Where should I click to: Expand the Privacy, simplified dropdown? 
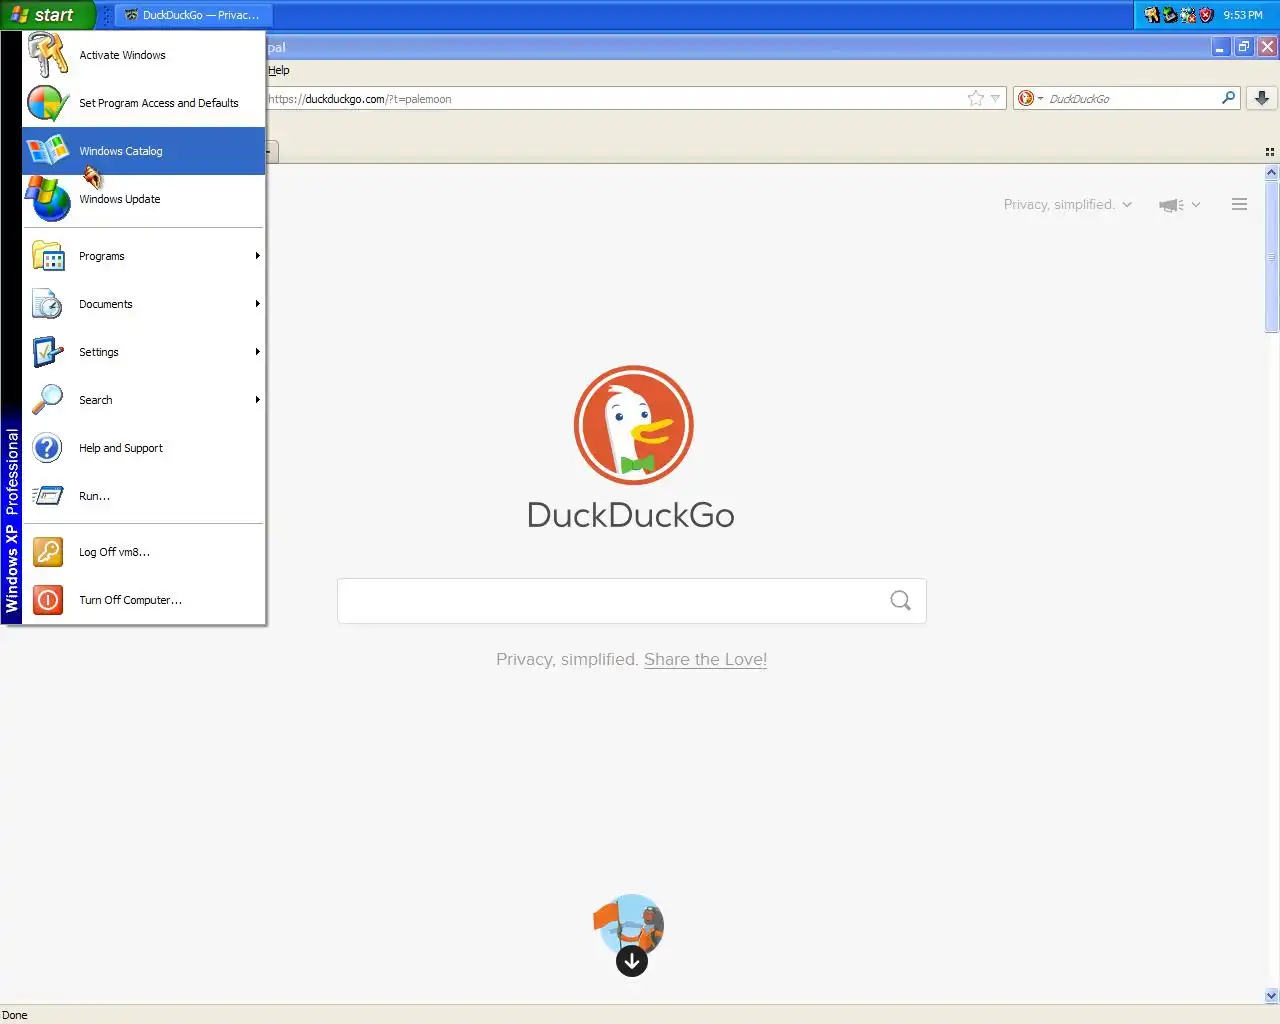tap(1067, 204)
